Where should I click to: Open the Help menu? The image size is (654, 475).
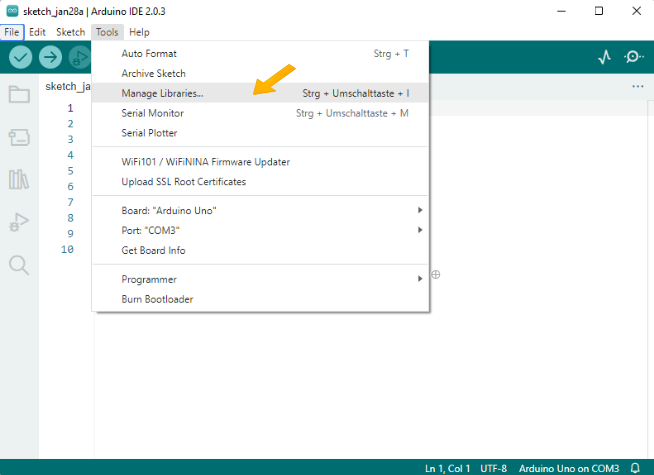[139, 32]
